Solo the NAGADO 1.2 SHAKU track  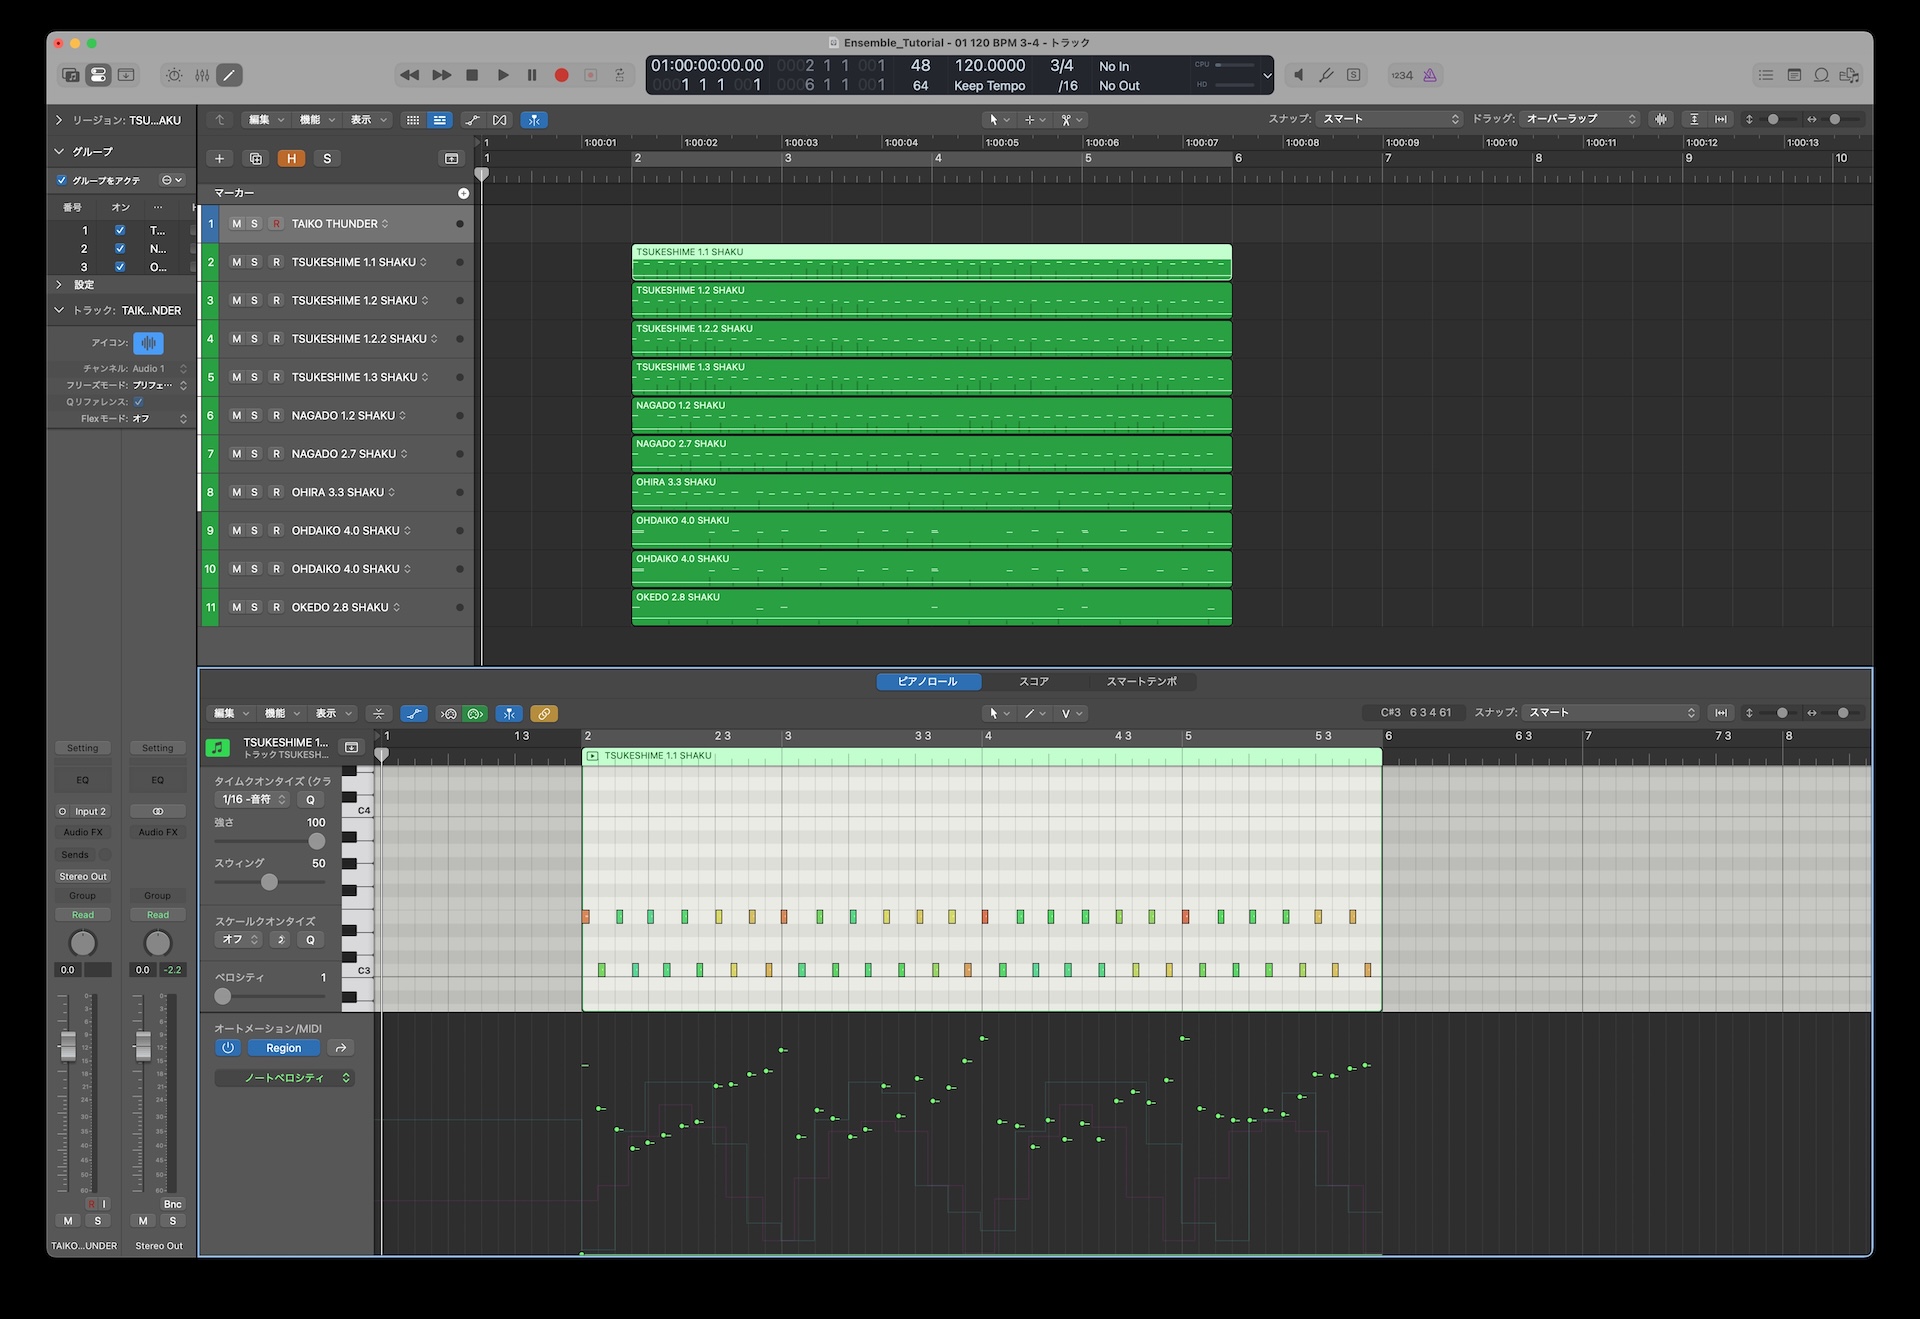click(x=254, y=416)
